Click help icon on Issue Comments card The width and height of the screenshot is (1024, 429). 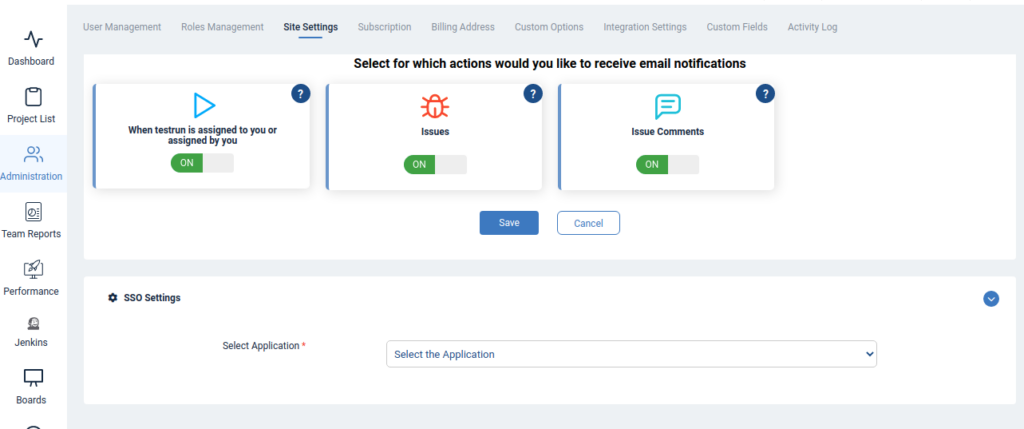point(765,93)
